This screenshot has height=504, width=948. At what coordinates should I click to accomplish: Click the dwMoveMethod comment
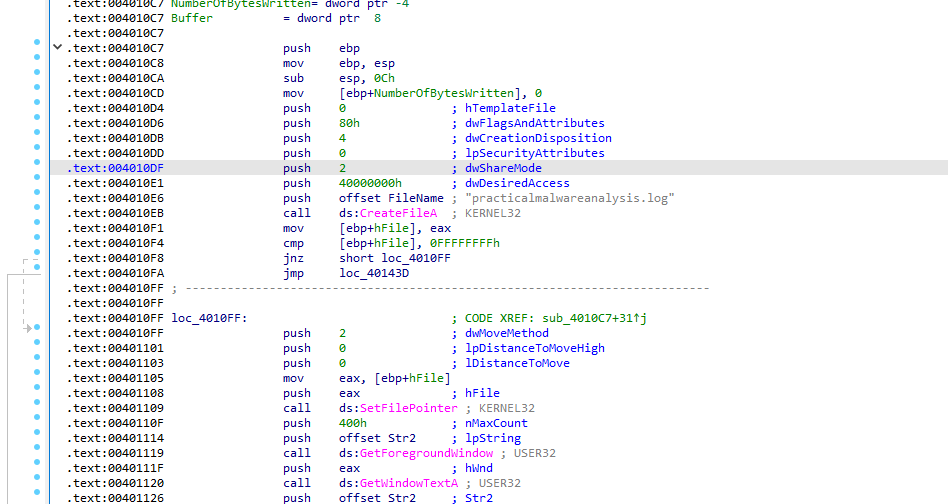click(x=507, y=333)
